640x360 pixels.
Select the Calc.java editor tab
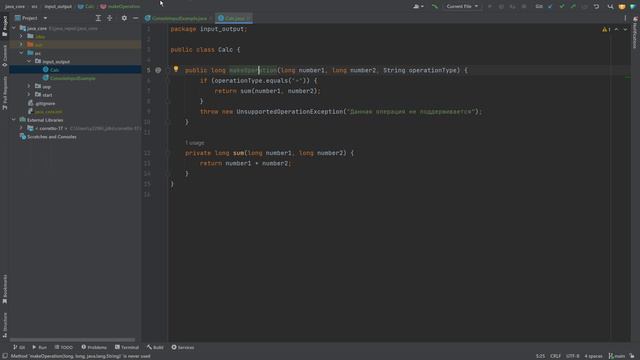(234, 18)
